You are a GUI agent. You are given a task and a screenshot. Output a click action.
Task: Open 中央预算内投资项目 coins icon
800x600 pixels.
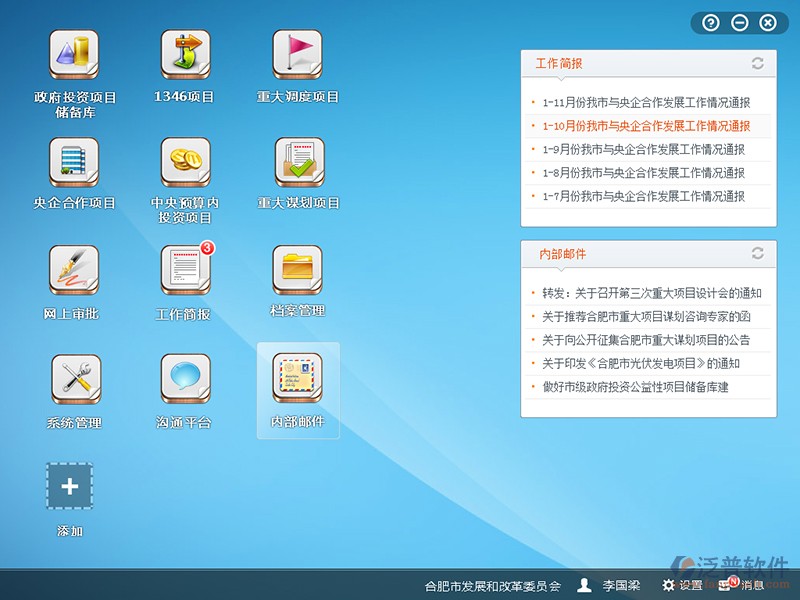(x=186, y=163)
